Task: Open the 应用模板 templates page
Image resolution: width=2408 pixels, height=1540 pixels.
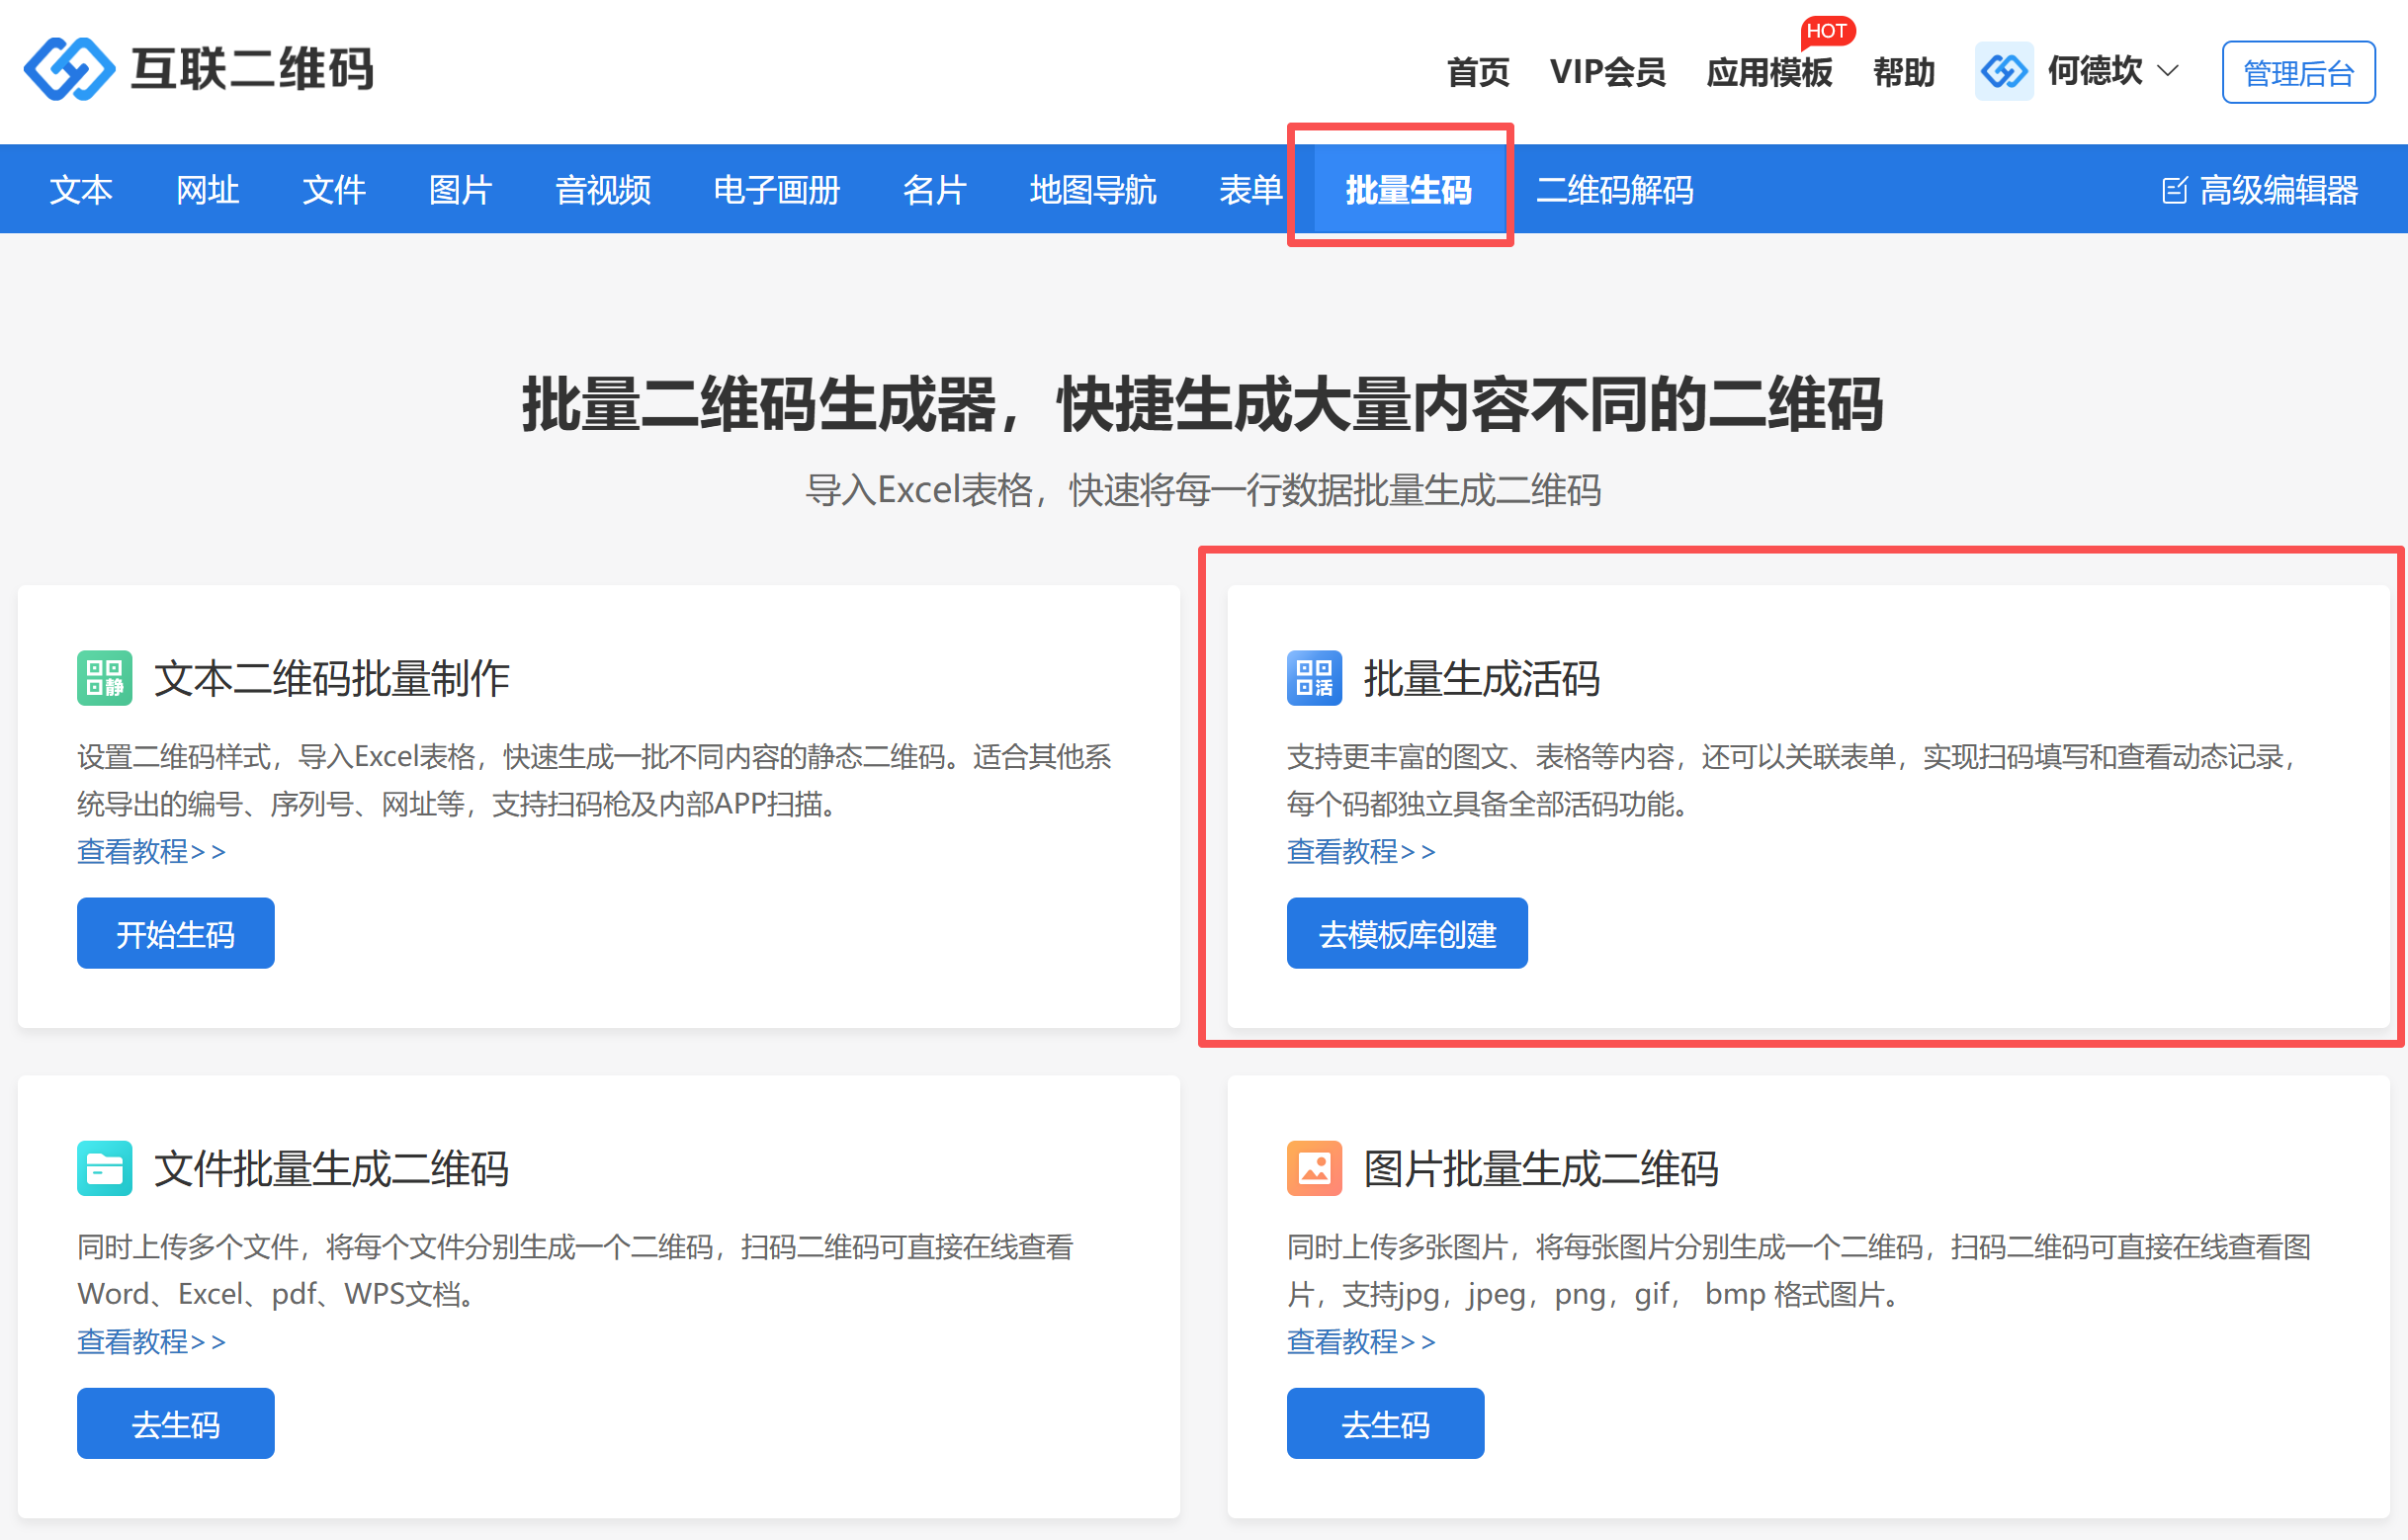Action: pos(1768,72)
